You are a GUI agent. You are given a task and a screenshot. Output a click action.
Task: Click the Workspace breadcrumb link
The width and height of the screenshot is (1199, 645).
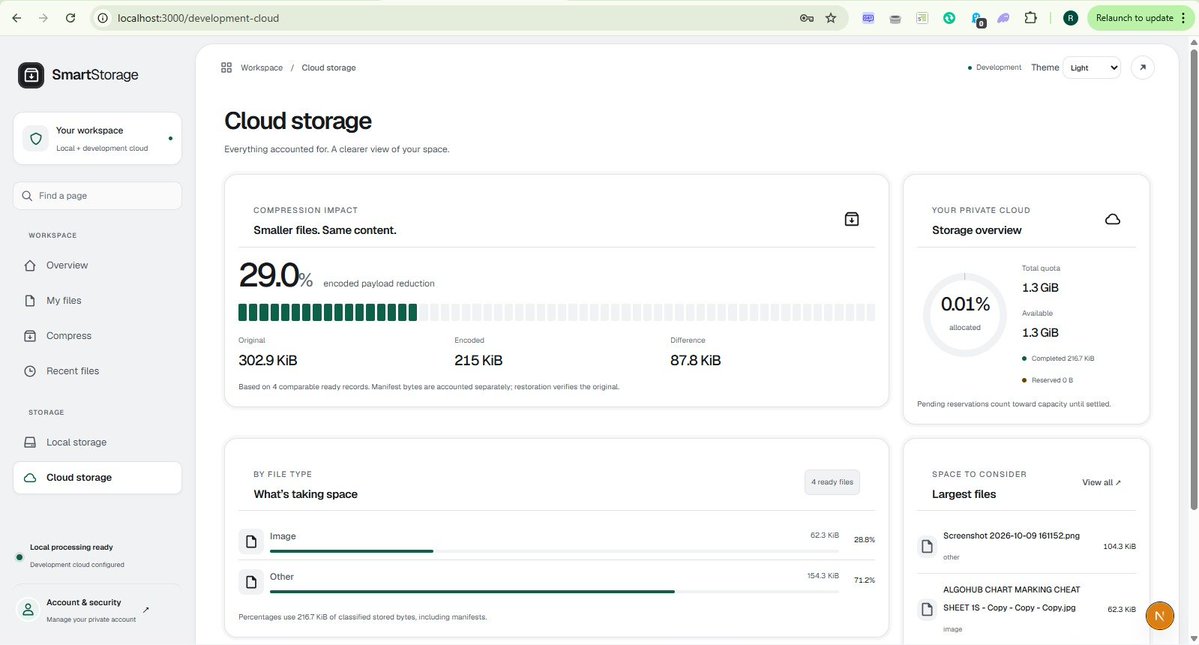(x=262, y=67)
